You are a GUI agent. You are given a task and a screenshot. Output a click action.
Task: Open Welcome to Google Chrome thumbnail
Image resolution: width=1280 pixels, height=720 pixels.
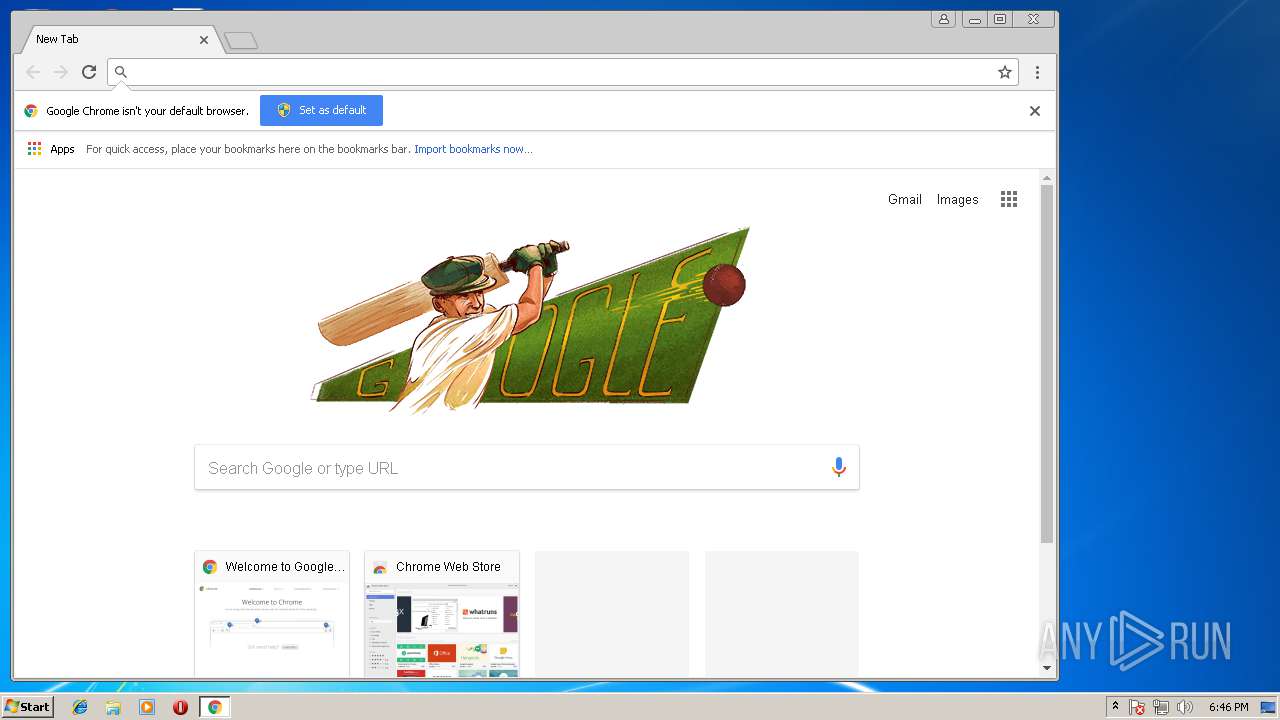pos(272,614)
